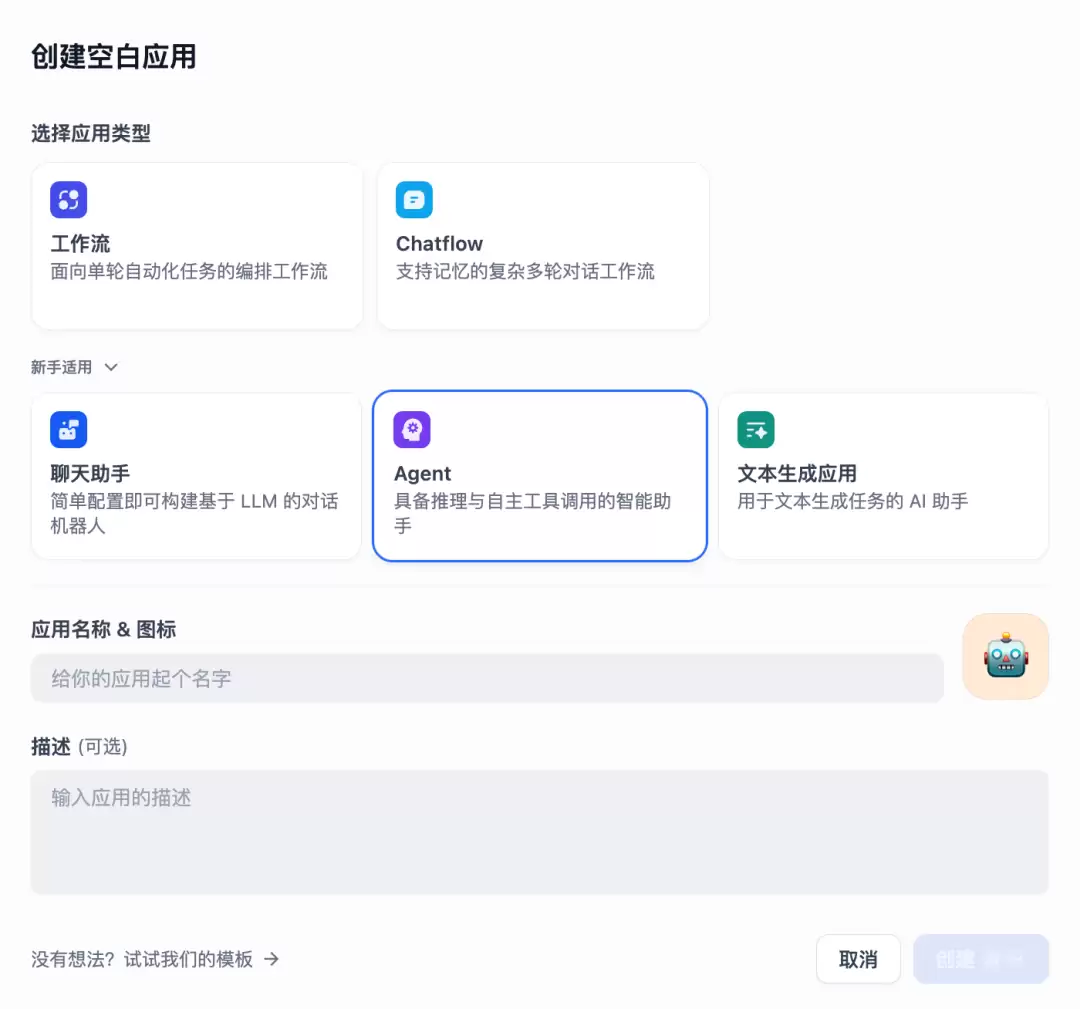Click text 支持记忆的复杂多轮对话工作流
Viewport: 1080px width, 1009px height.
coord(525,271)
